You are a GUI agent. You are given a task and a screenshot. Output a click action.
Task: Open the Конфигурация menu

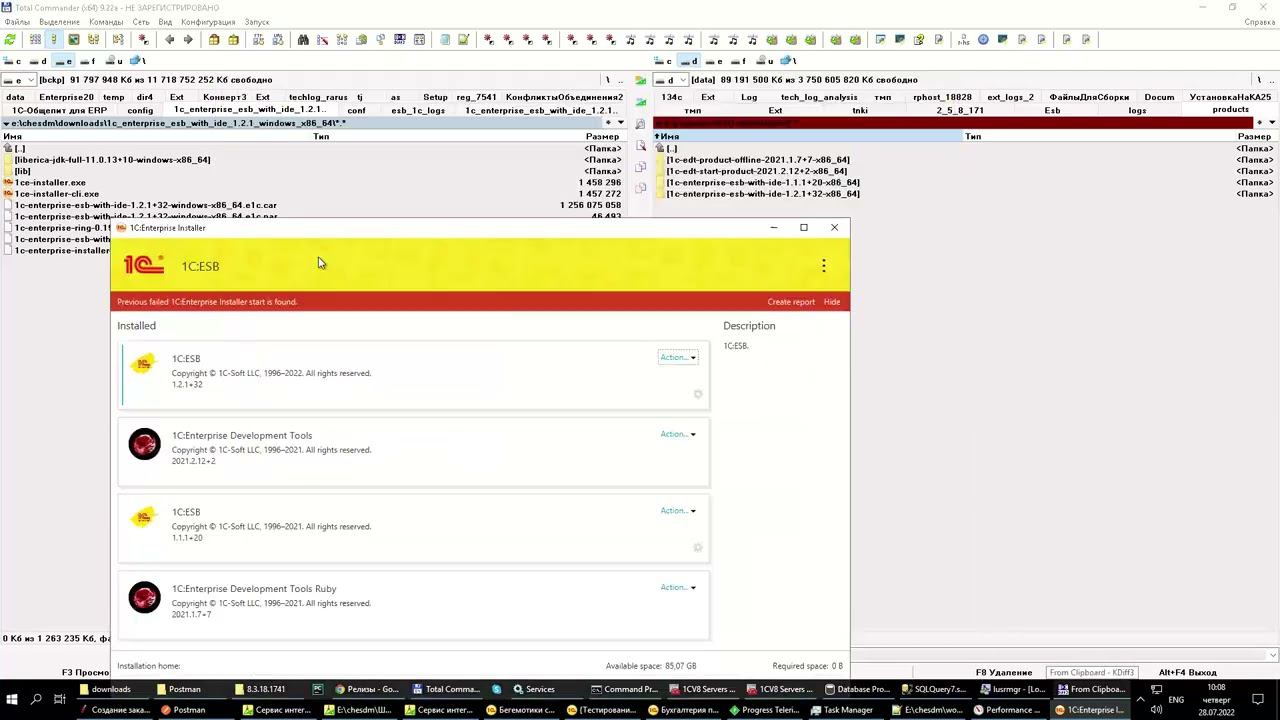[208, 22]
